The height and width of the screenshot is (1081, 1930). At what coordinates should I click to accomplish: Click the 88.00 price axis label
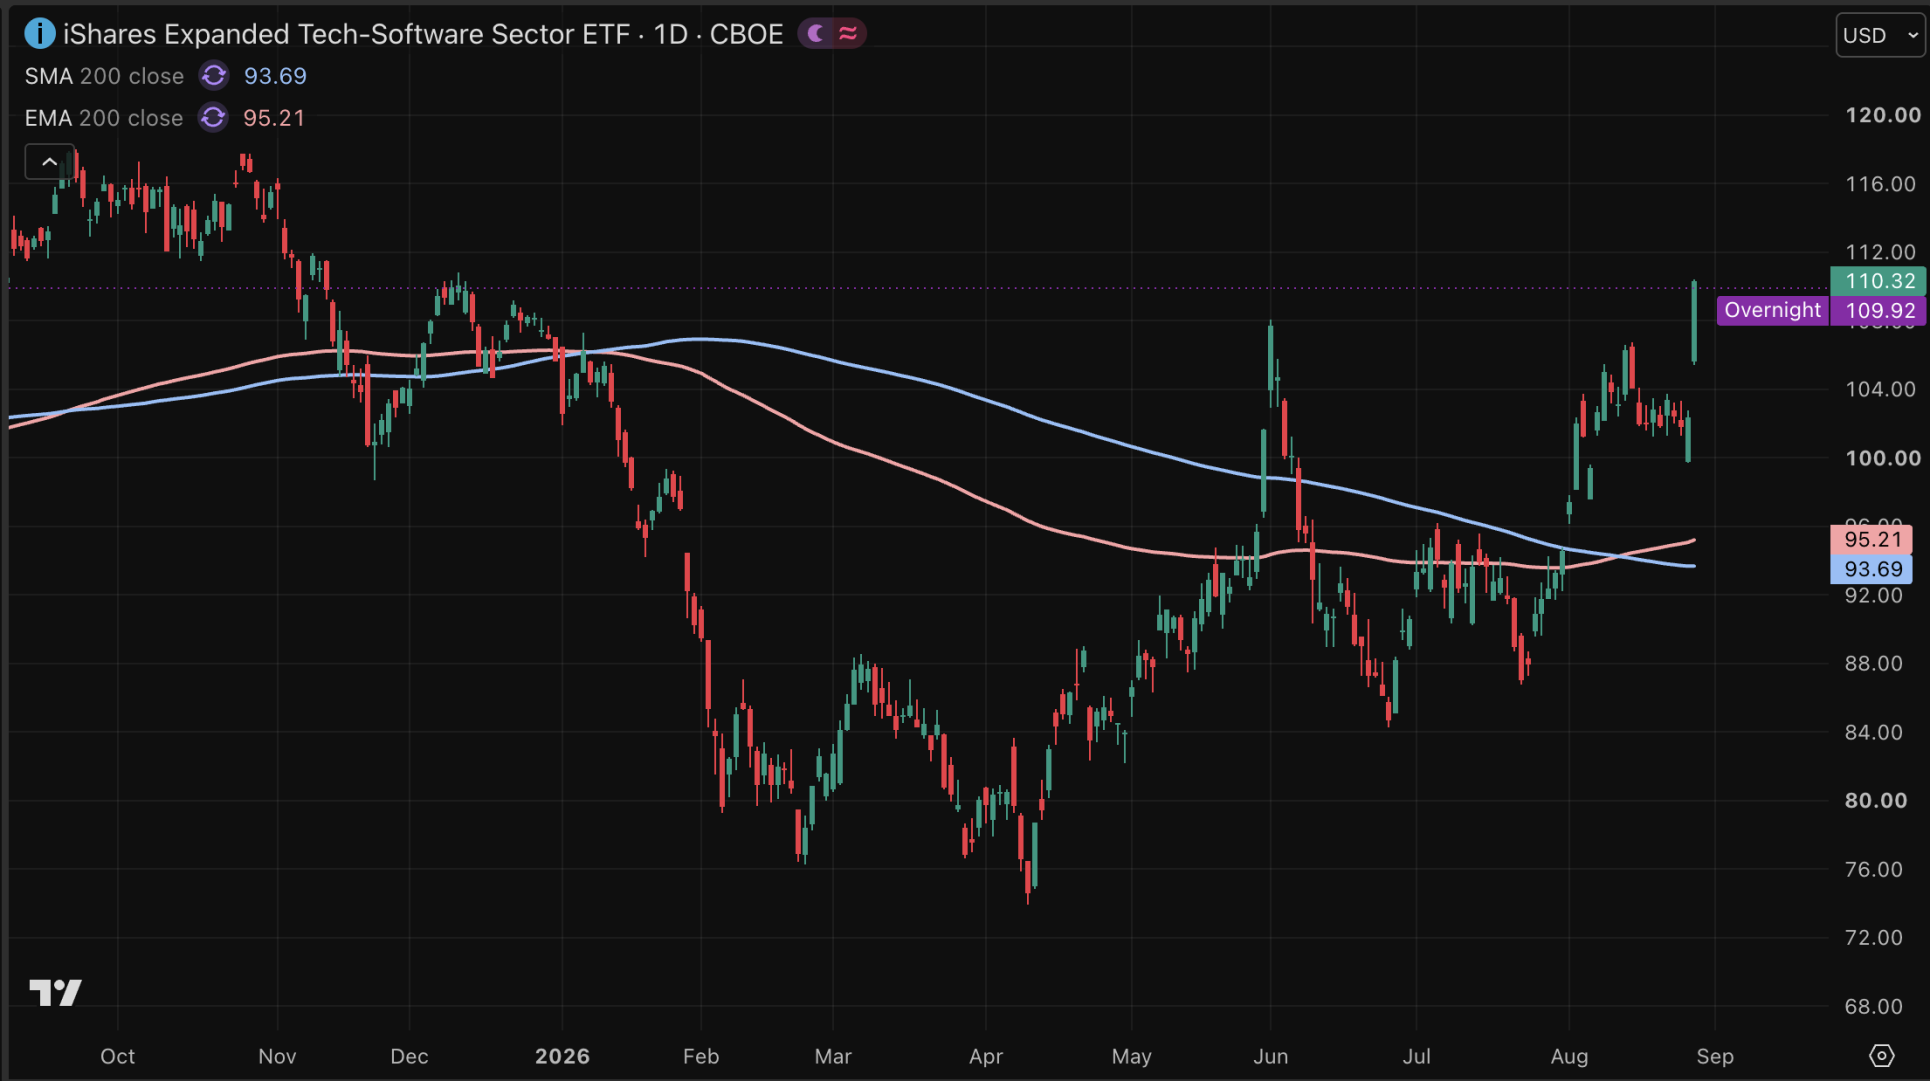click(1873, 664)
